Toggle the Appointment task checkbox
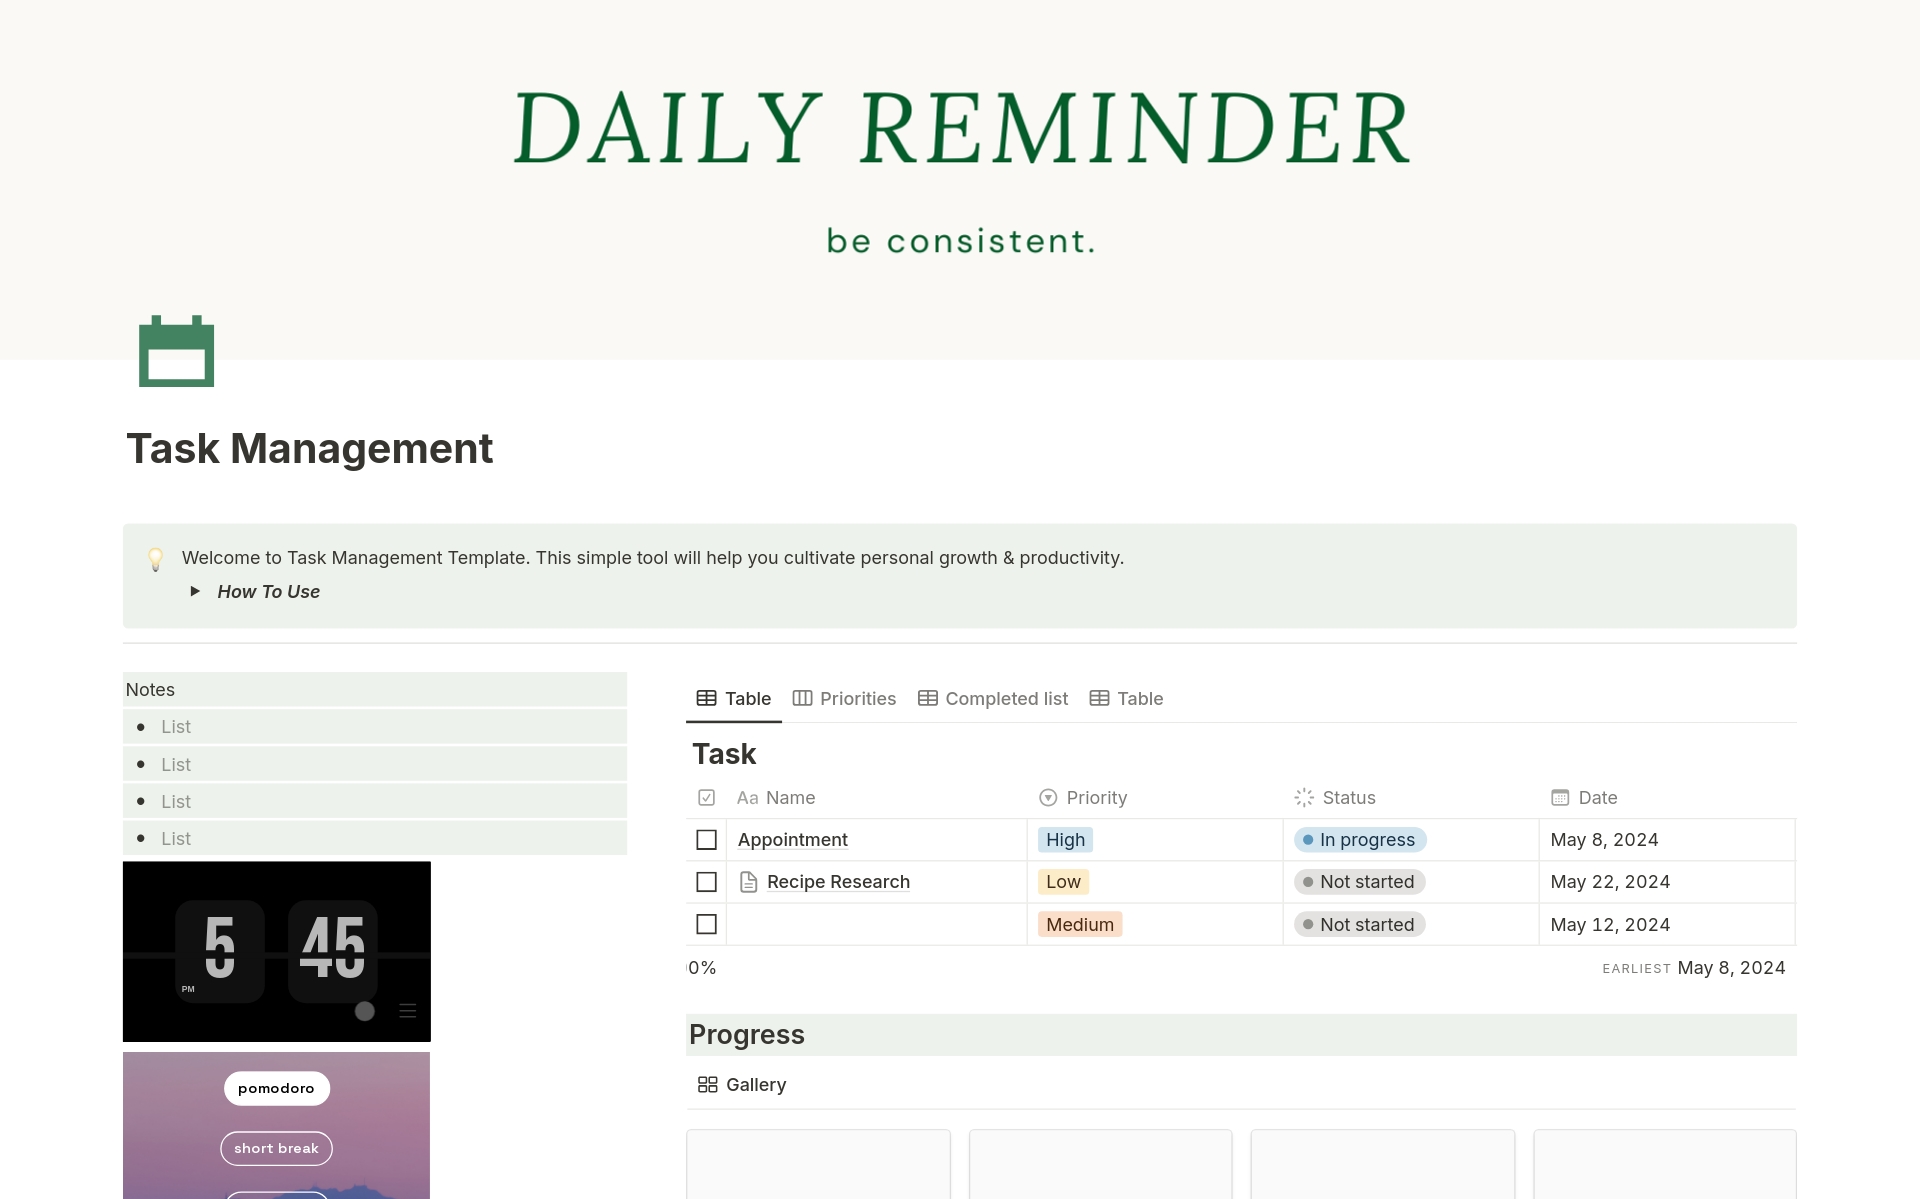 (706, 838)
